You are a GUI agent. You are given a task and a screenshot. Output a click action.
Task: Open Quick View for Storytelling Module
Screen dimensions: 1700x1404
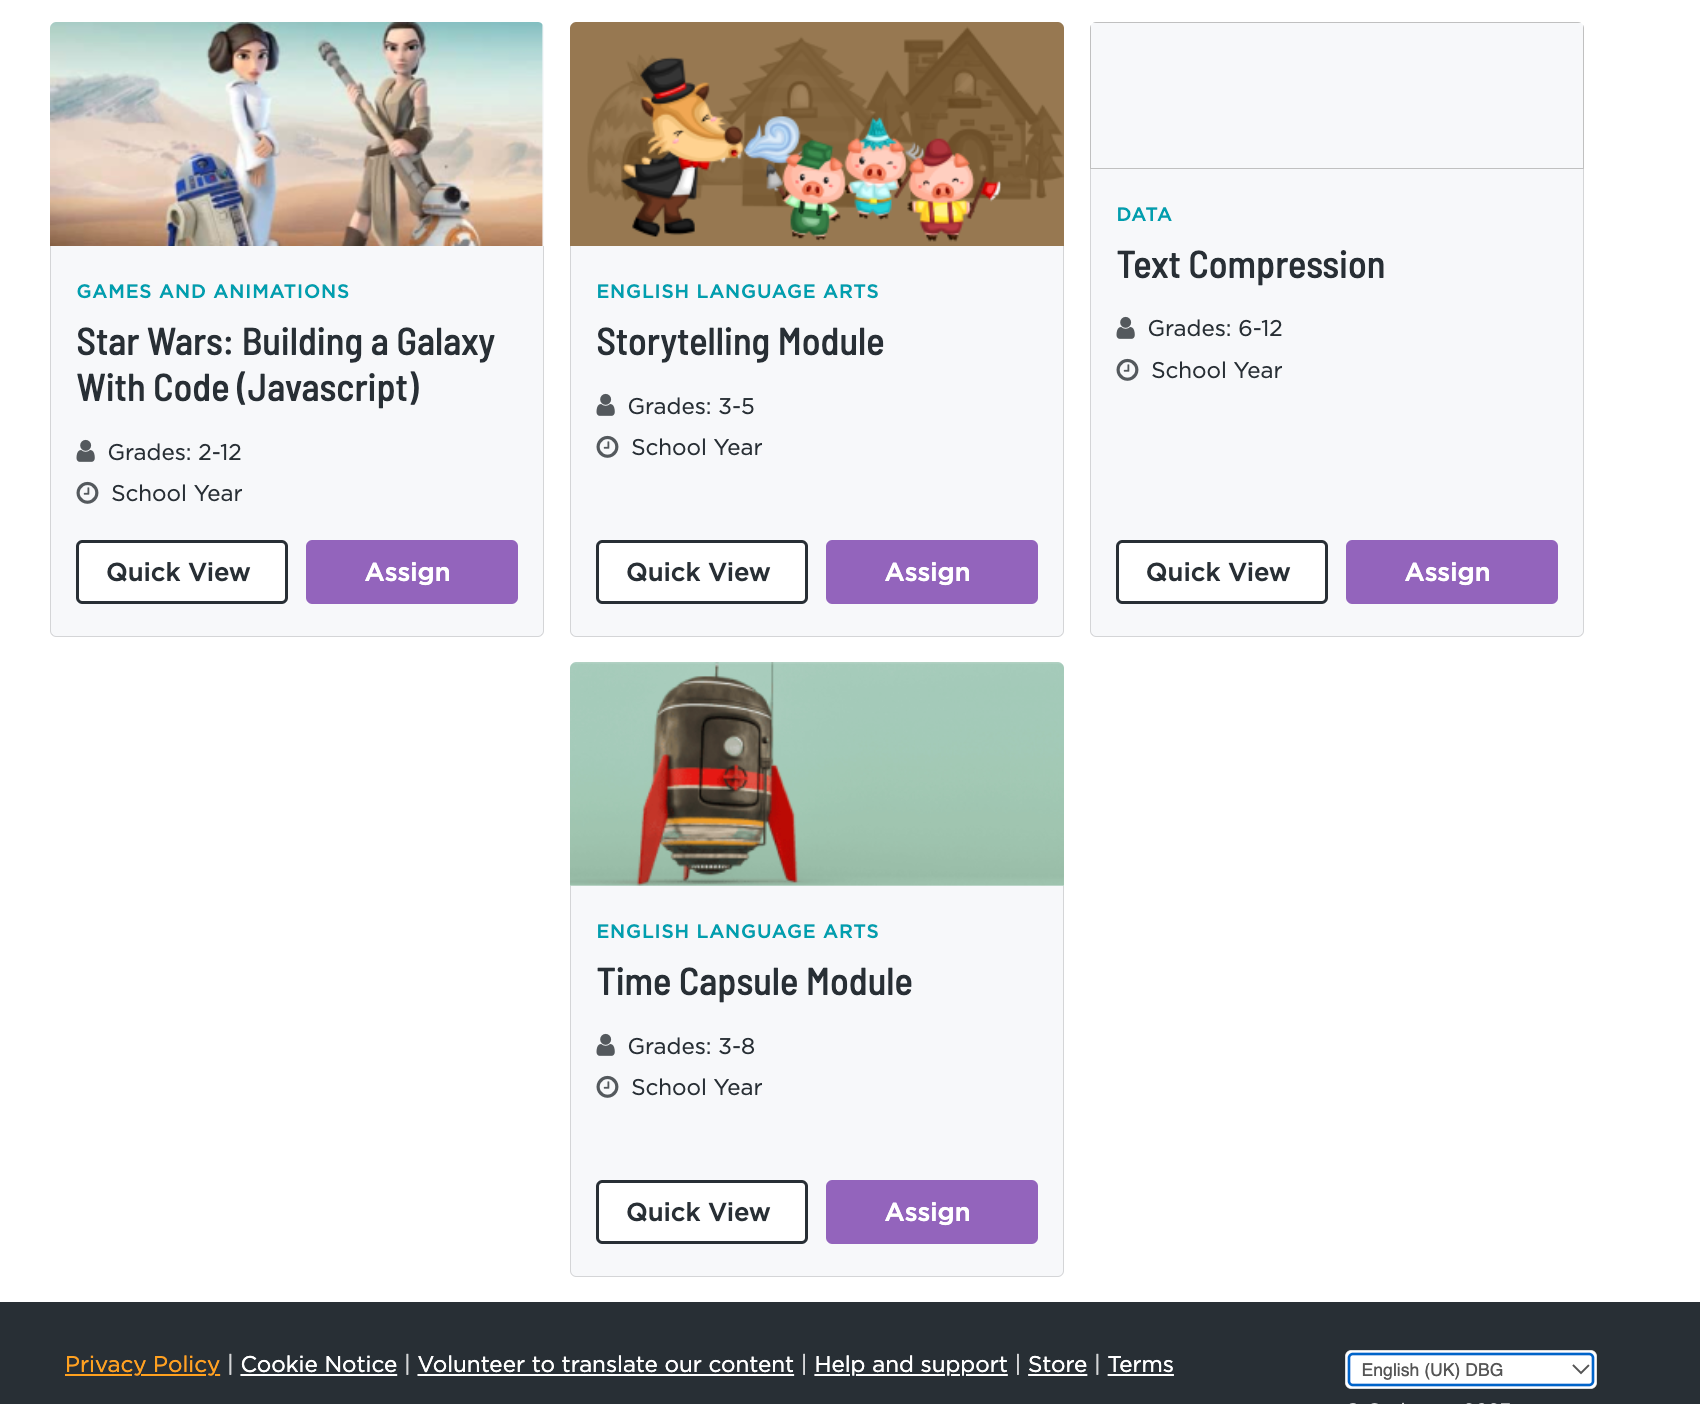702,572
